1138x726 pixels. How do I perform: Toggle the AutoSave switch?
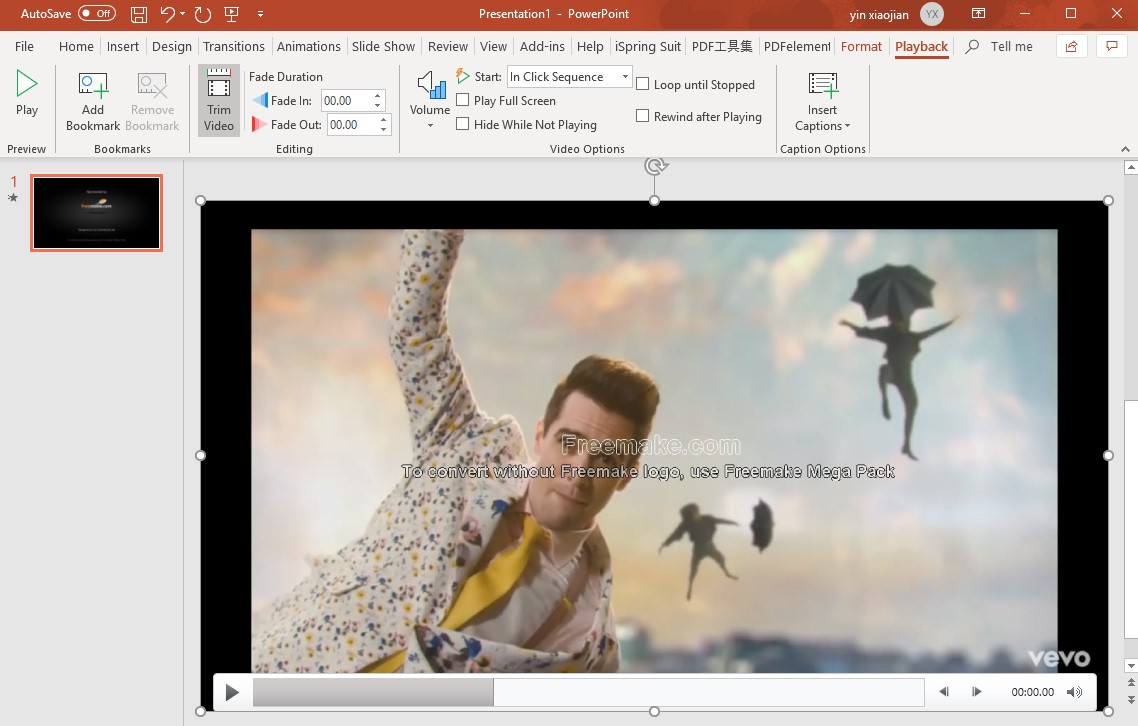[97, 13]
